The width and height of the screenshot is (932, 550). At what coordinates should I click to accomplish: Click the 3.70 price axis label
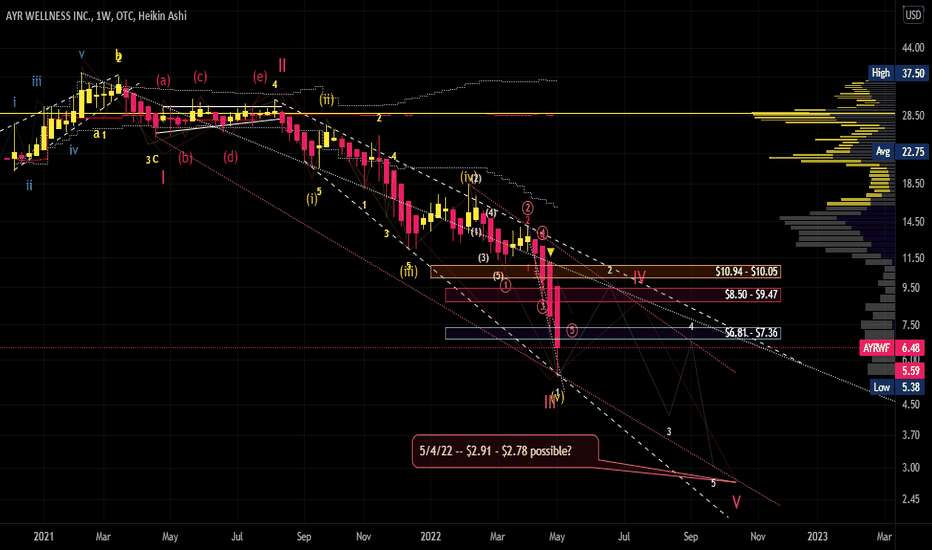coord(911,435)
